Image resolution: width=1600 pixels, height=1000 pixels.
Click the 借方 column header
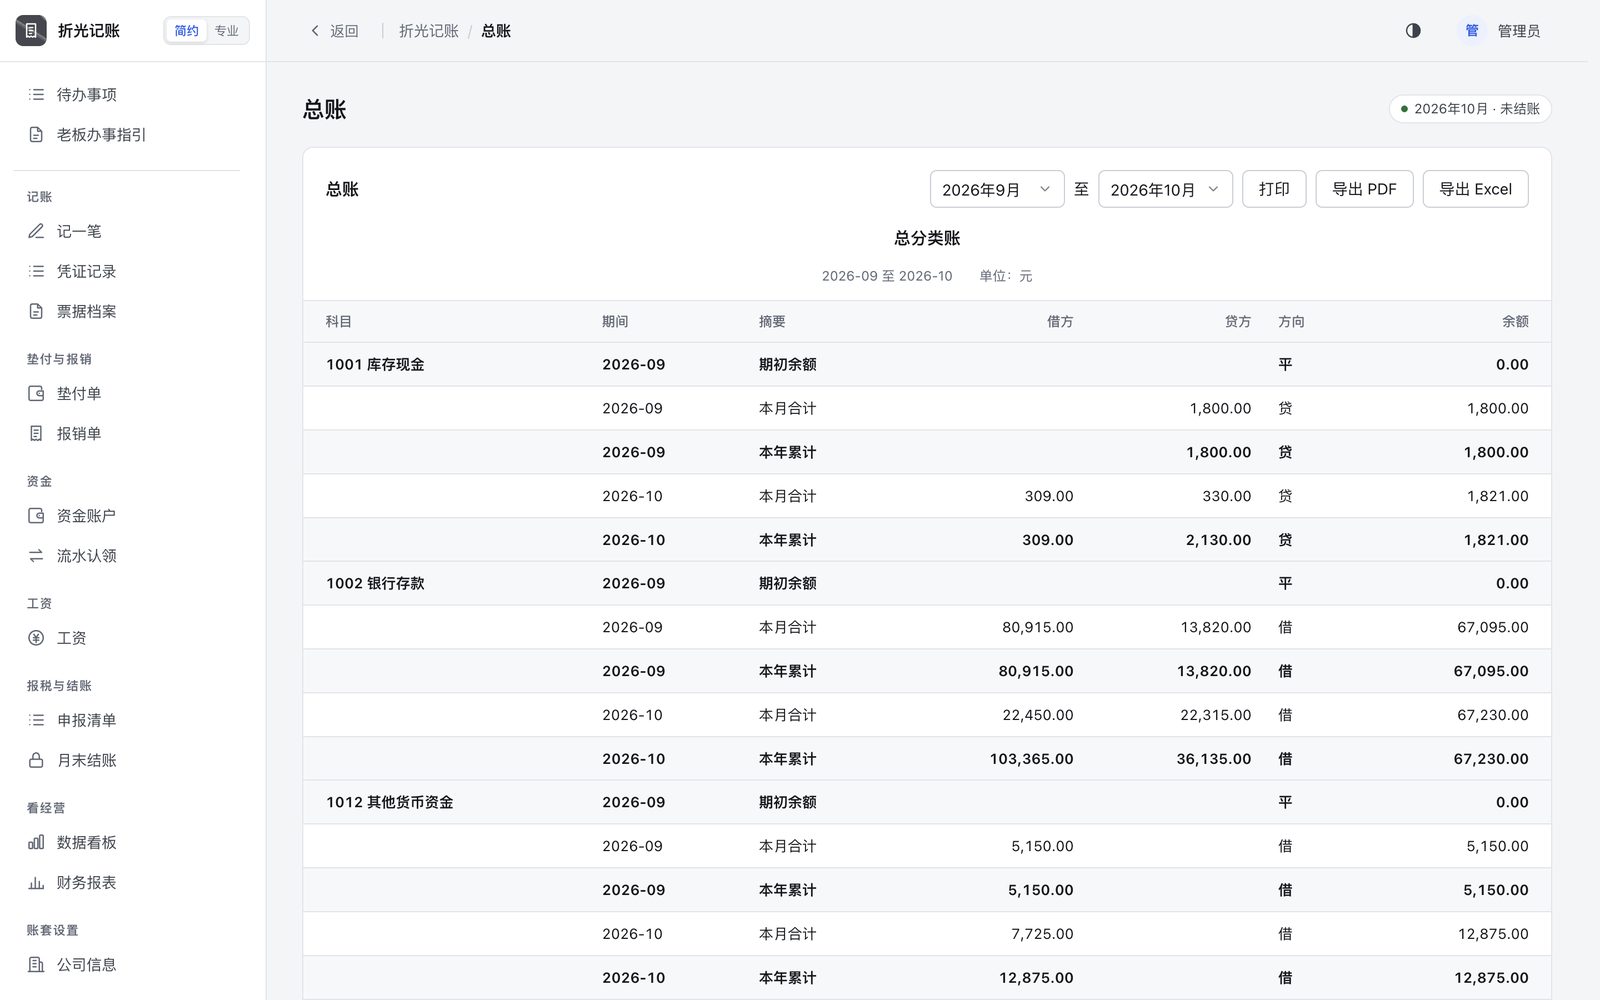1060,322
